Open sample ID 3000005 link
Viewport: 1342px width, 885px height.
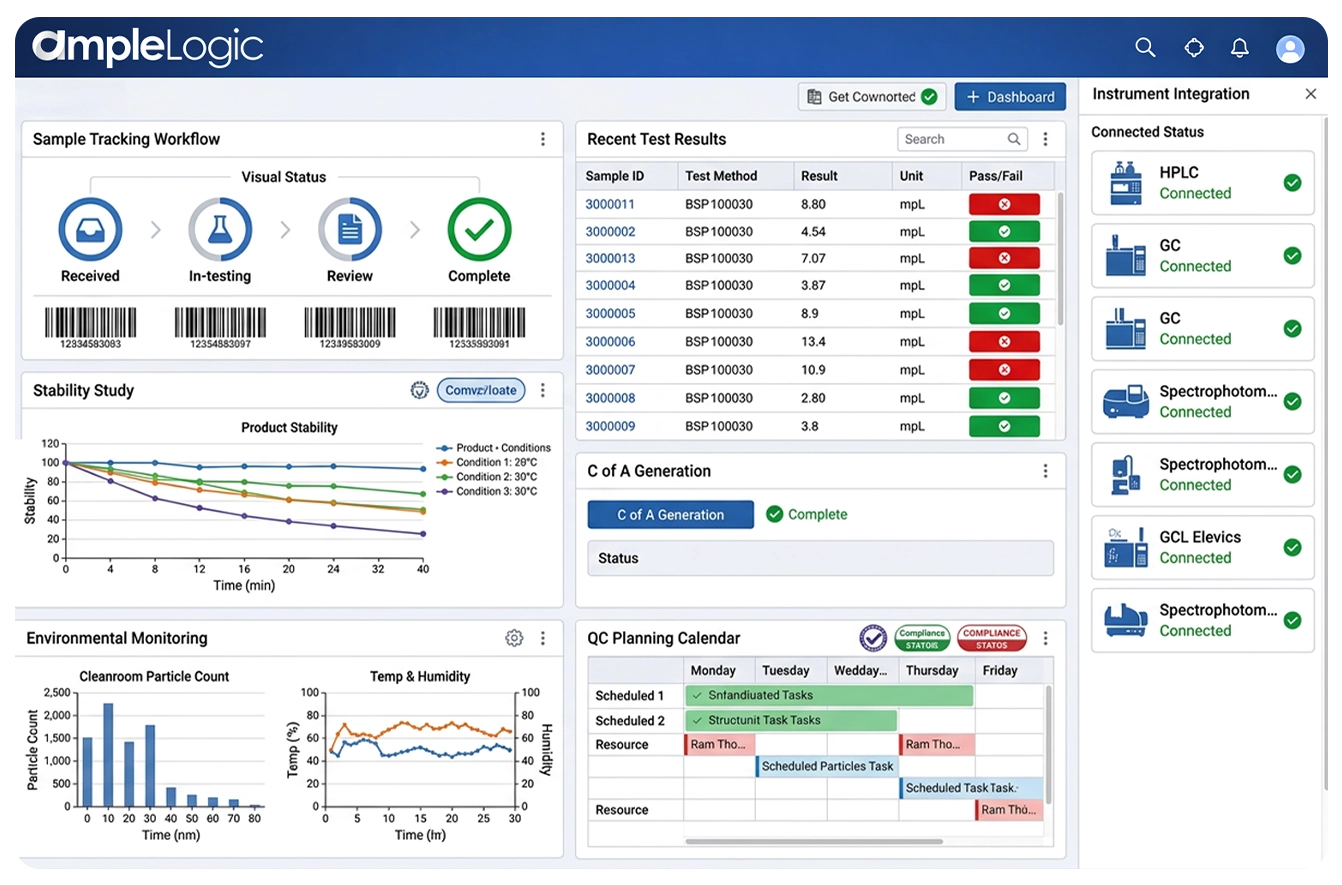point(610,313)
